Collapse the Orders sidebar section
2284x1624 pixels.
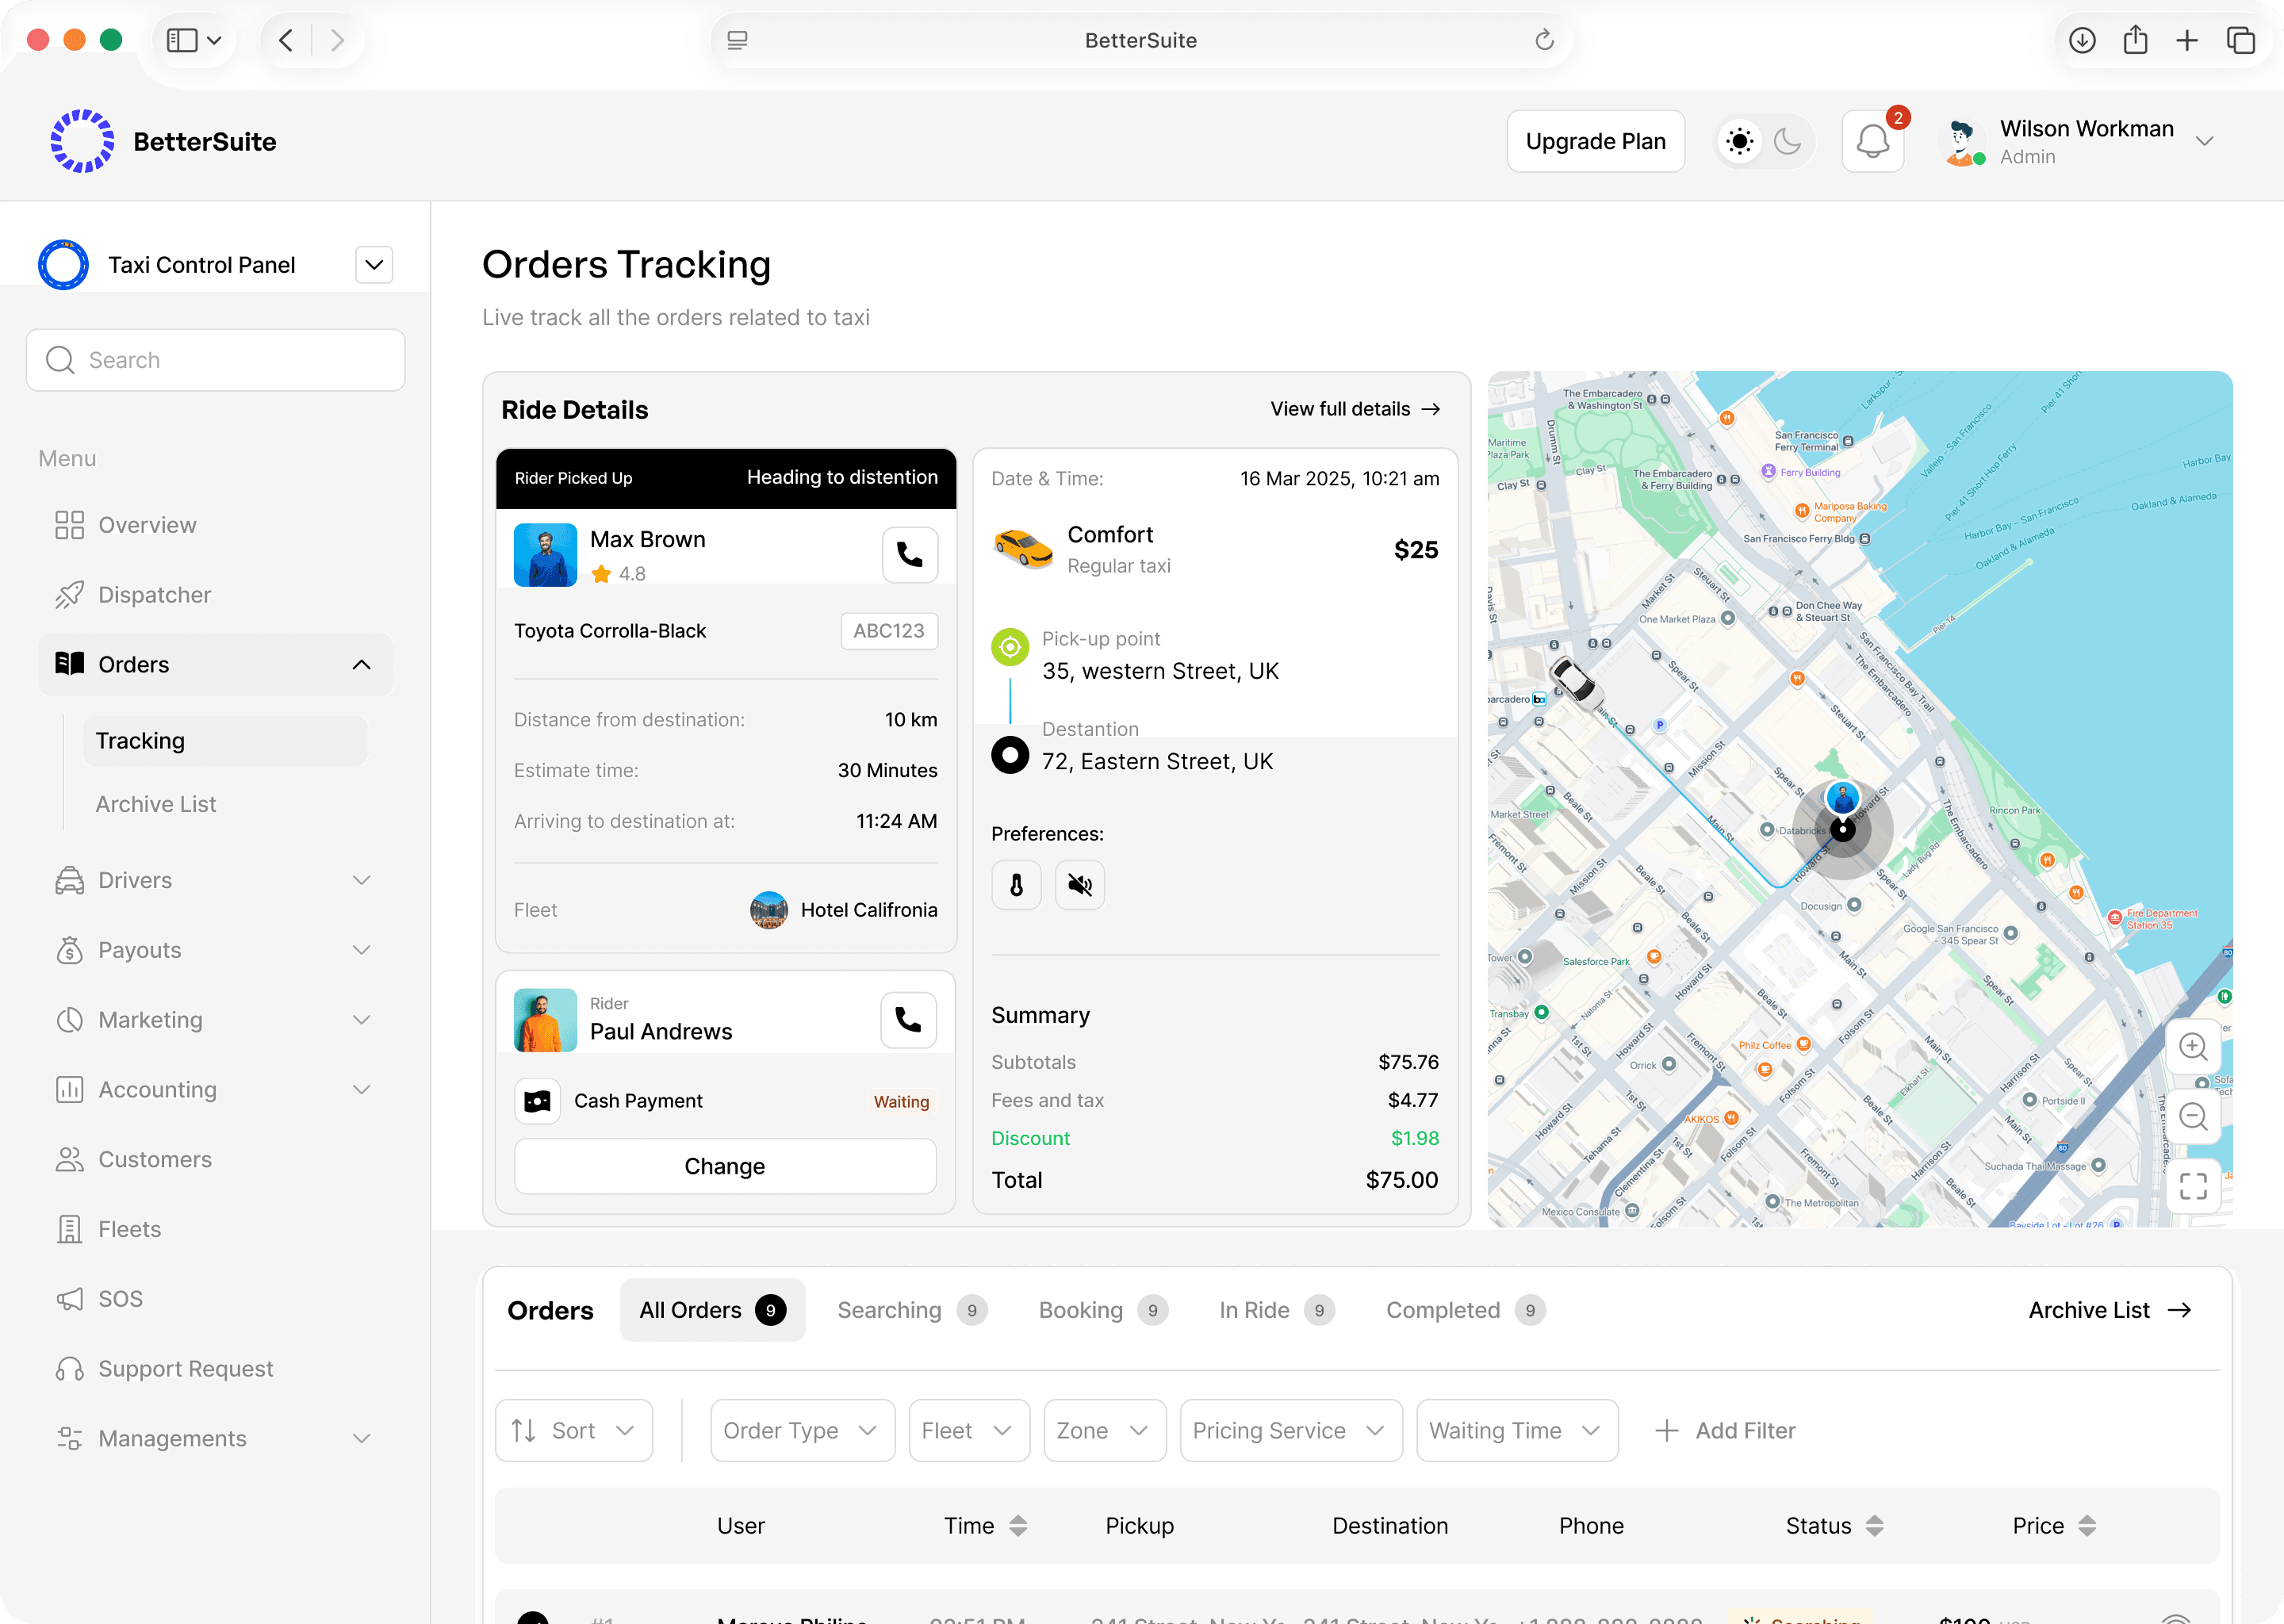coord(360,664)
